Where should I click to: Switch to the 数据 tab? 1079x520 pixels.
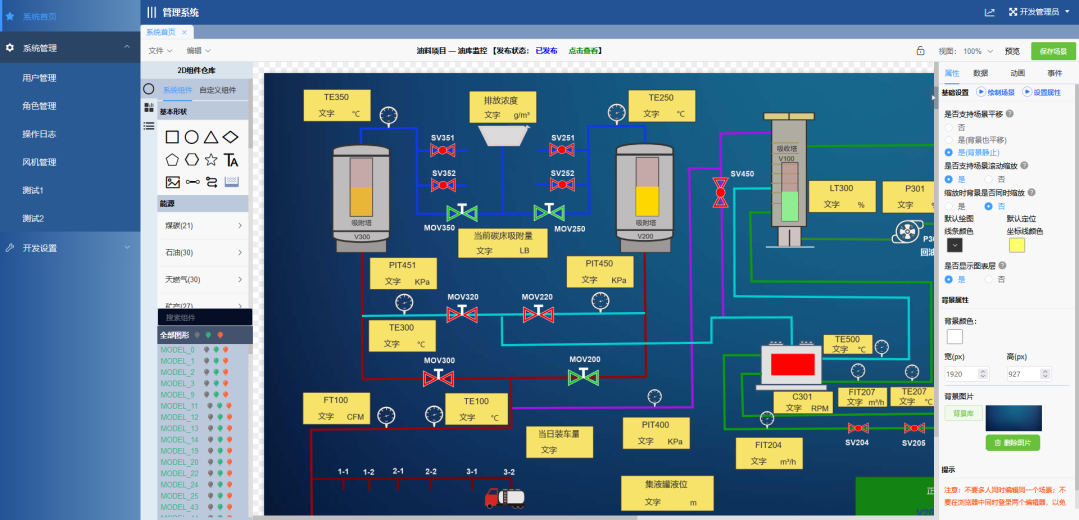[x=980, y=73]
